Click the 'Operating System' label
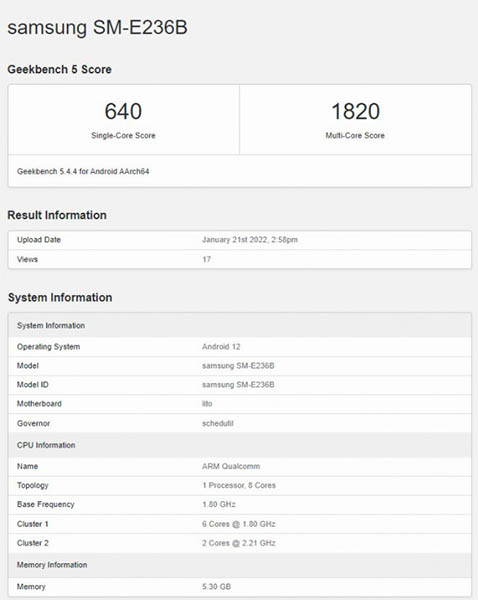This screenshot has width=478, height=600. (49, 347)
